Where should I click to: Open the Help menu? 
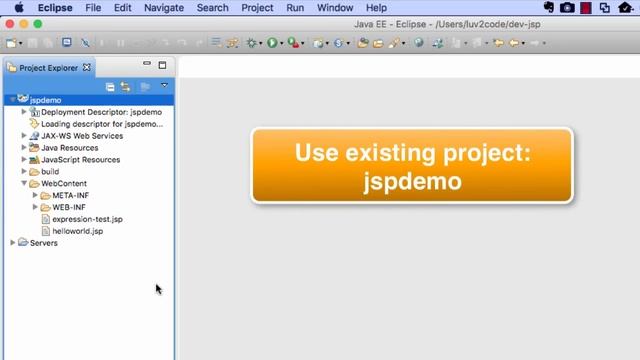376,8
